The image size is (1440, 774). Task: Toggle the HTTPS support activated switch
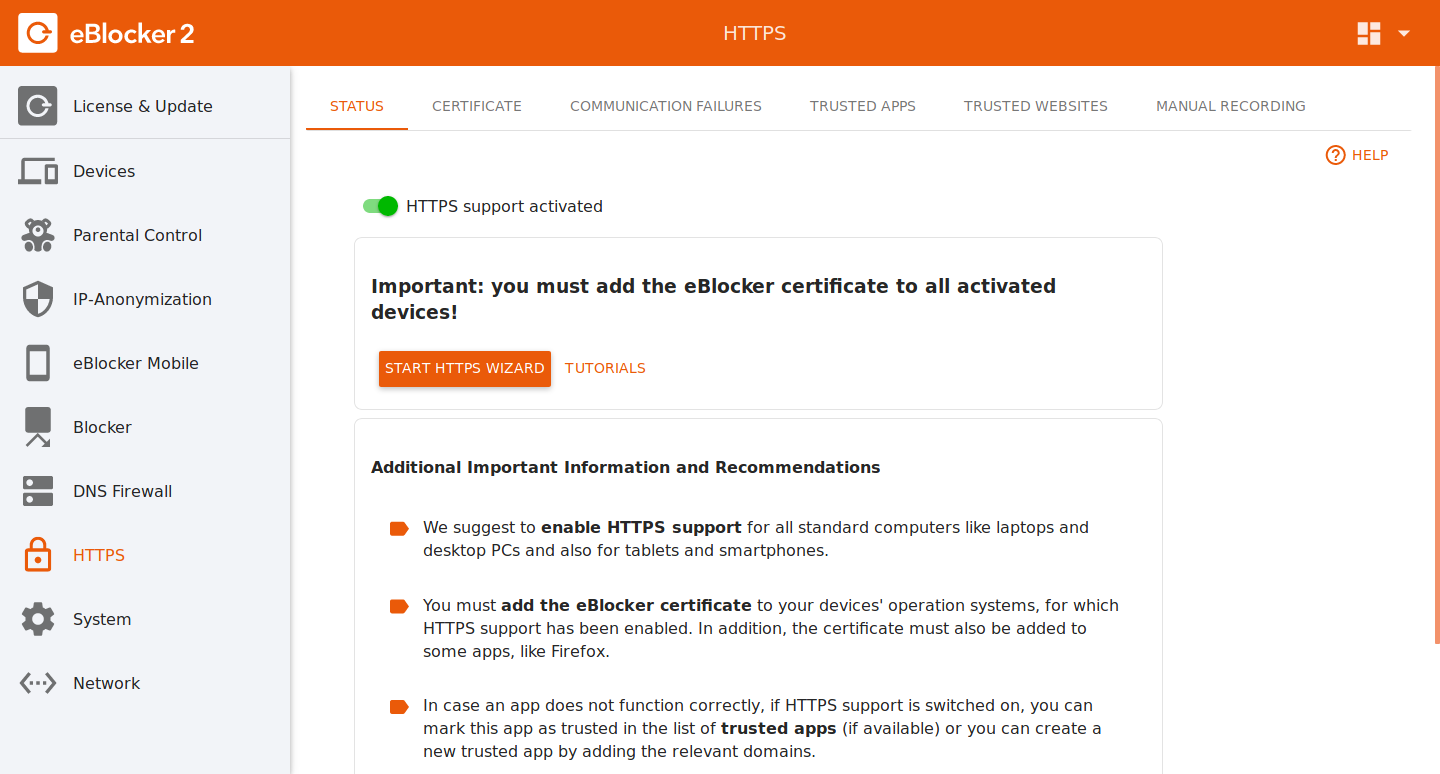(381, 206)
